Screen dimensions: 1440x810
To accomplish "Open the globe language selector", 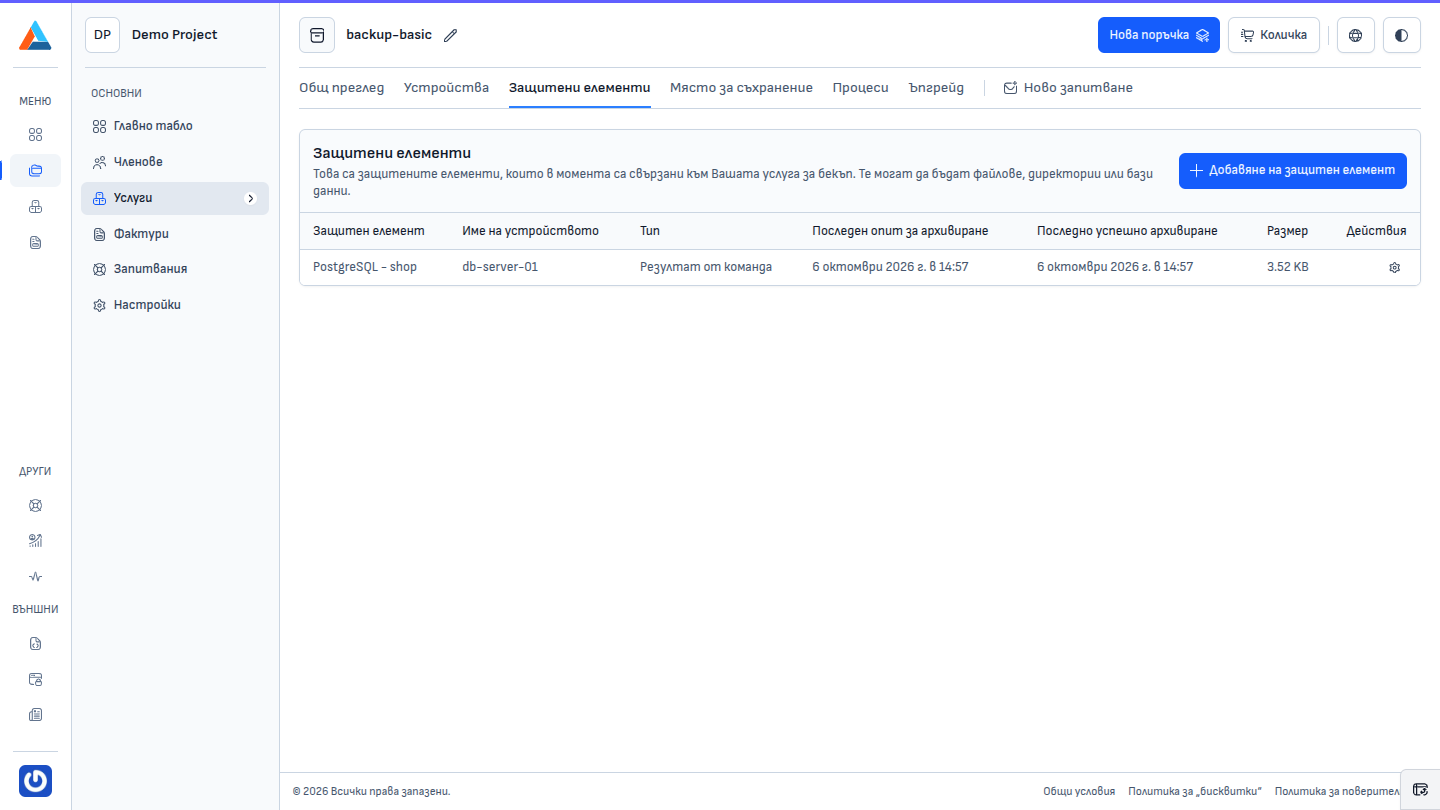I will [x=1356, y=35].
